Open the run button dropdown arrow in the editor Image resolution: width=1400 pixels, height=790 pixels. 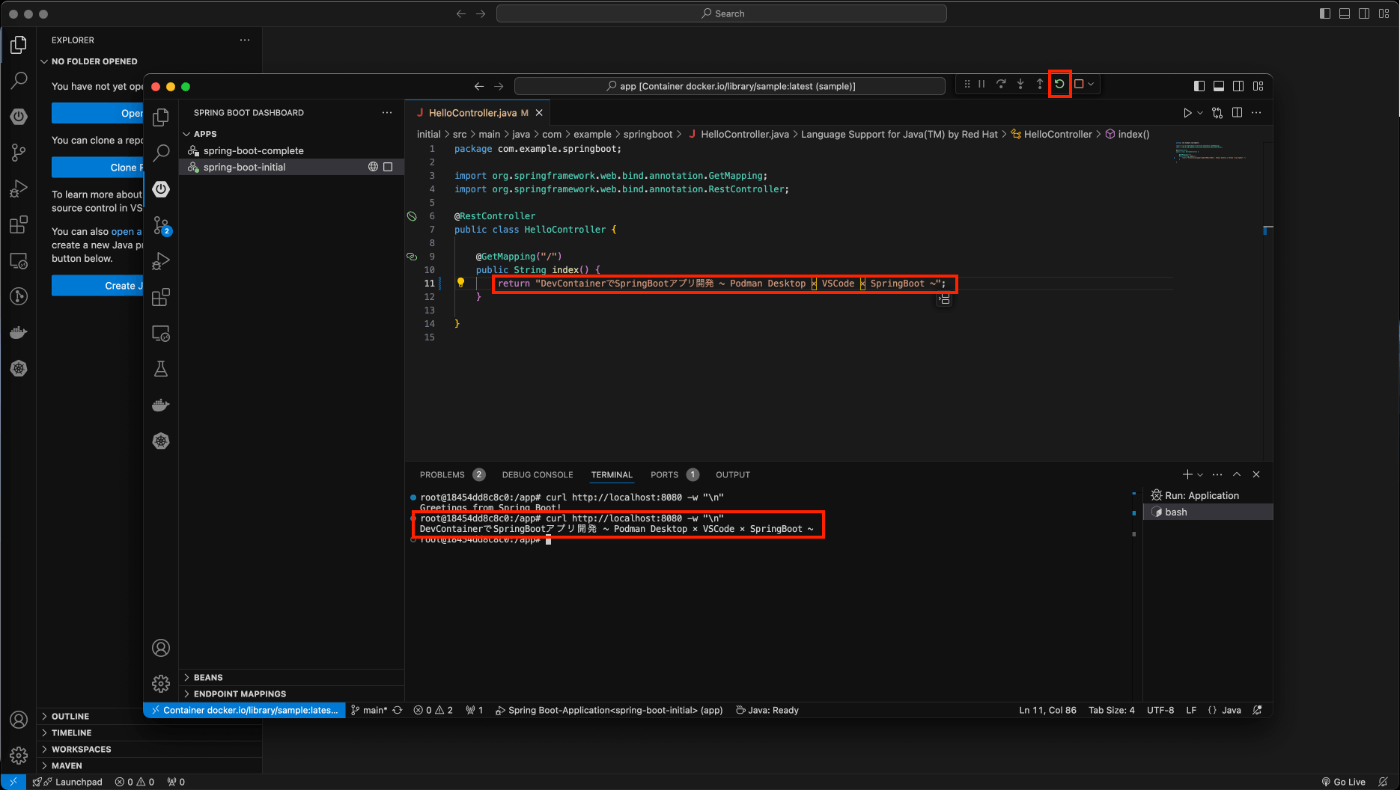coord(1200,113)
